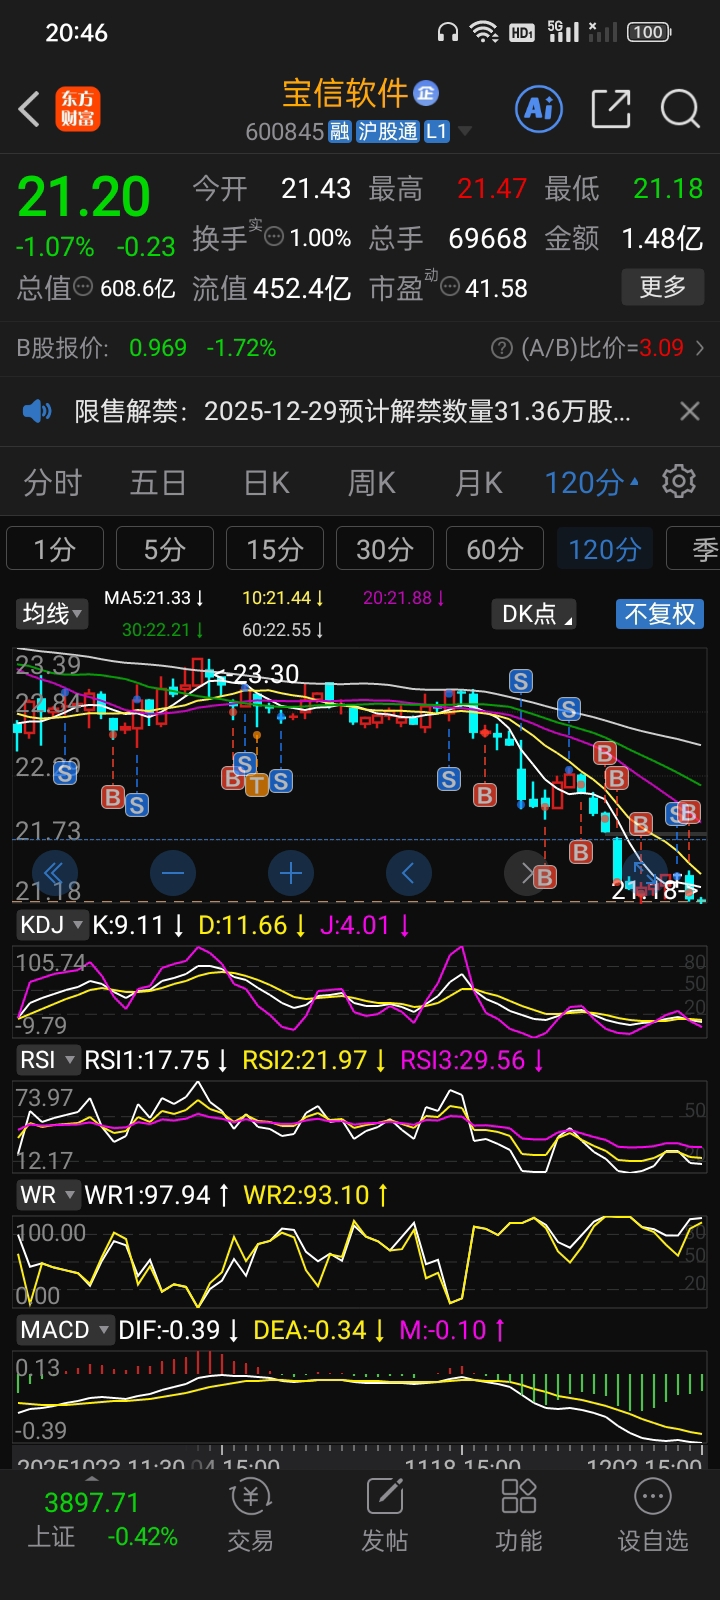Tap the K:9.11 value
This screenshot has height=1600, width=720.
click(138, 925)
